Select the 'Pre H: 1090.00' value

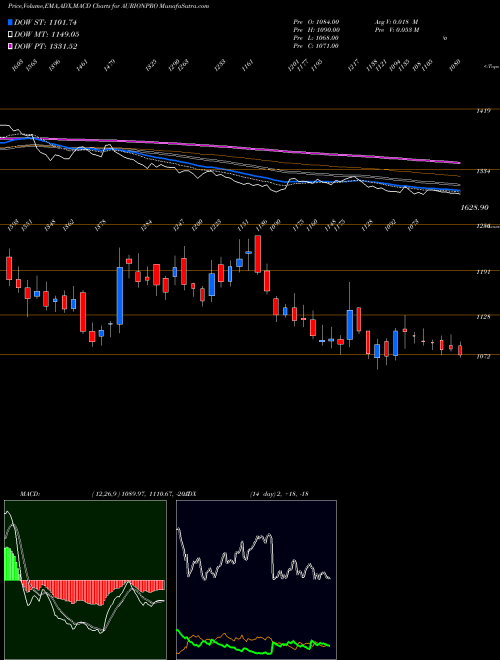(x=317, y=30)
